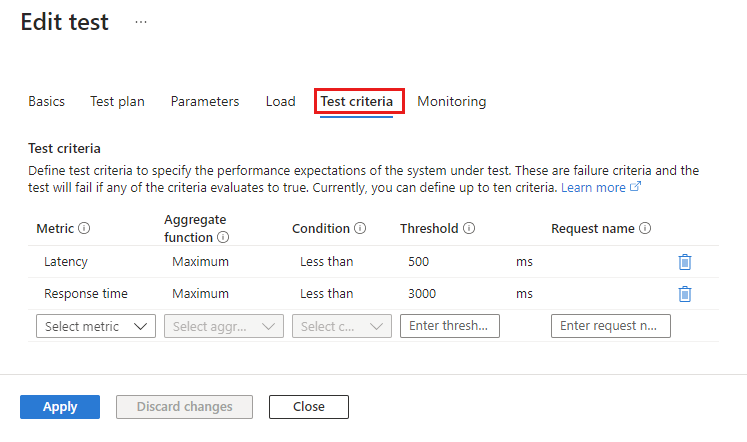Open the Select condition dropdown
Image resolution: width=747 pixels, height=442 pixels.
pyautogui.click(x=342, y=326)
